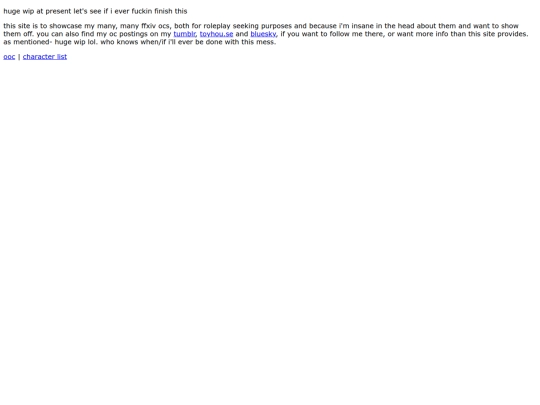Click the pipe separator between ooc and character list

(19, 56)
